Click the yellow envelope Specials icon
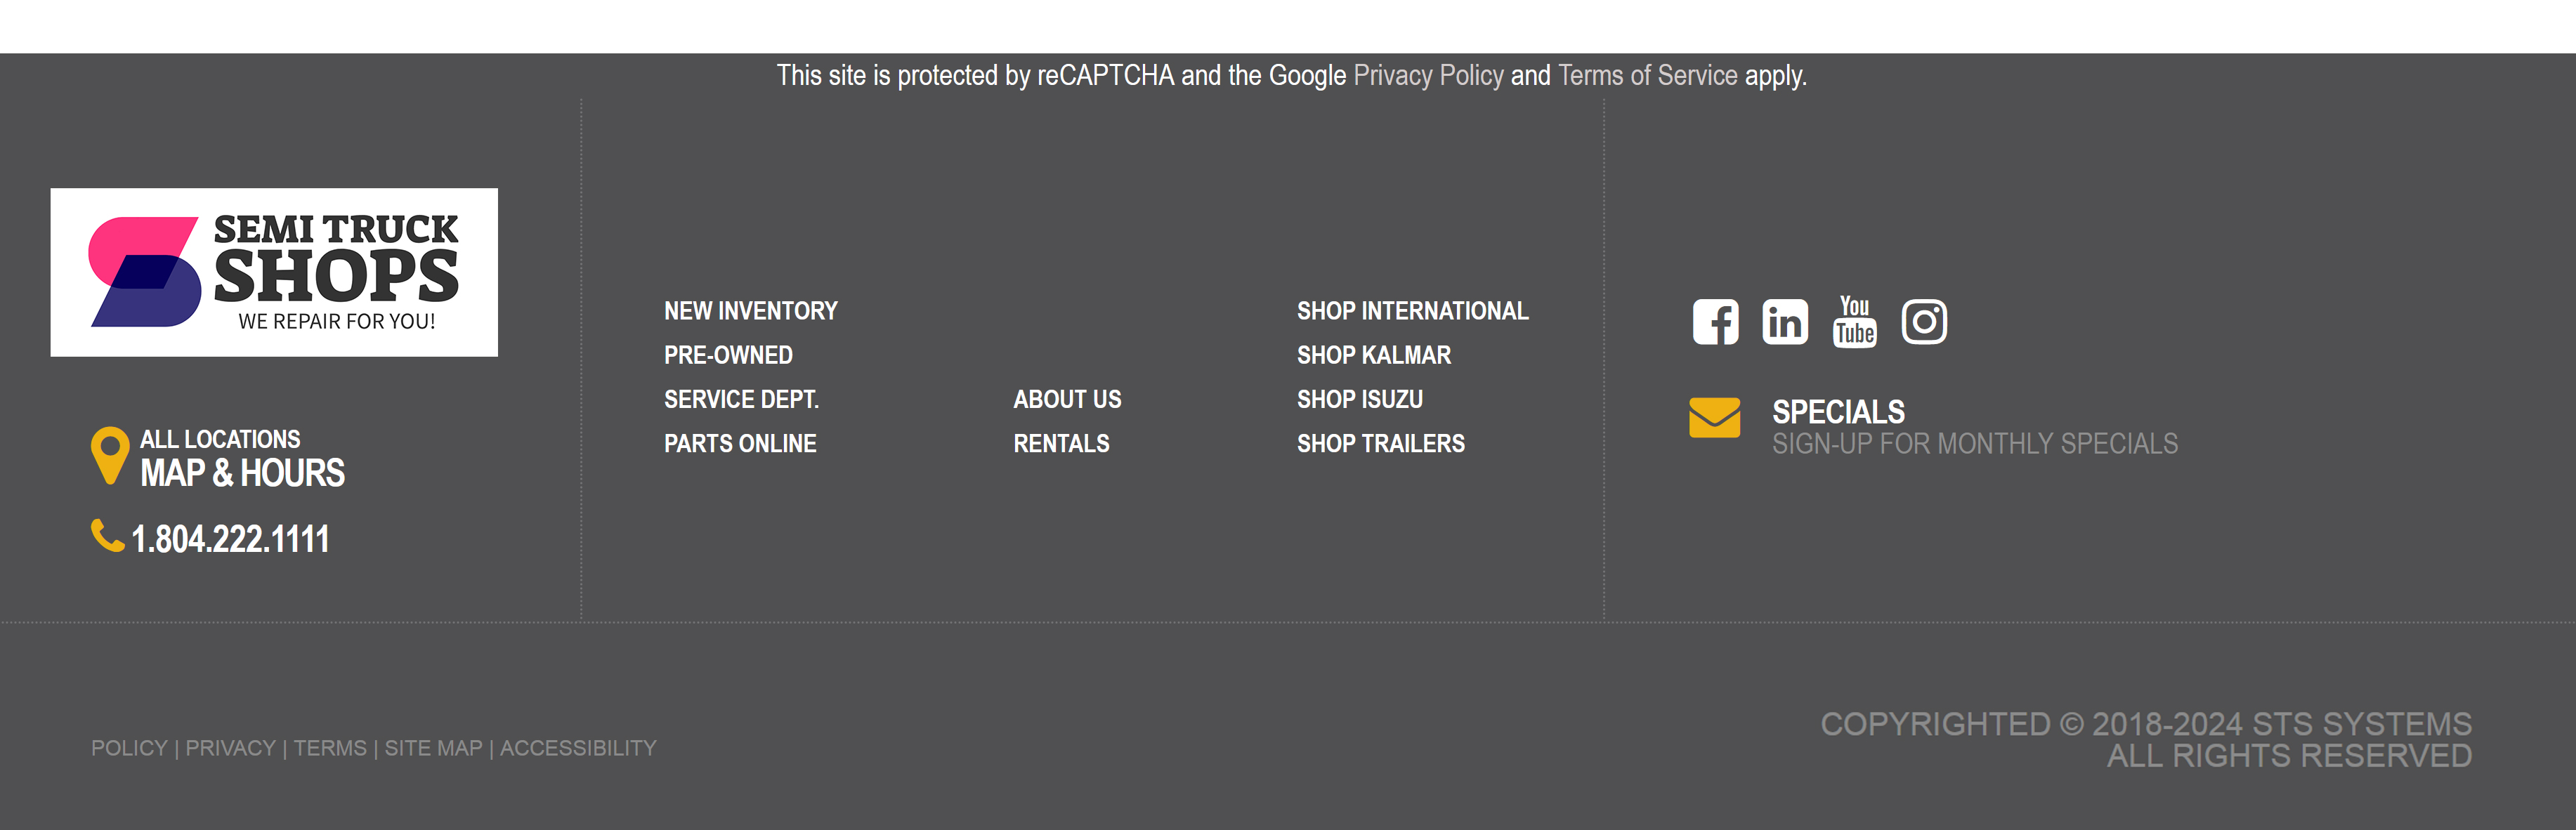2576x830 pixels. 1714,418
